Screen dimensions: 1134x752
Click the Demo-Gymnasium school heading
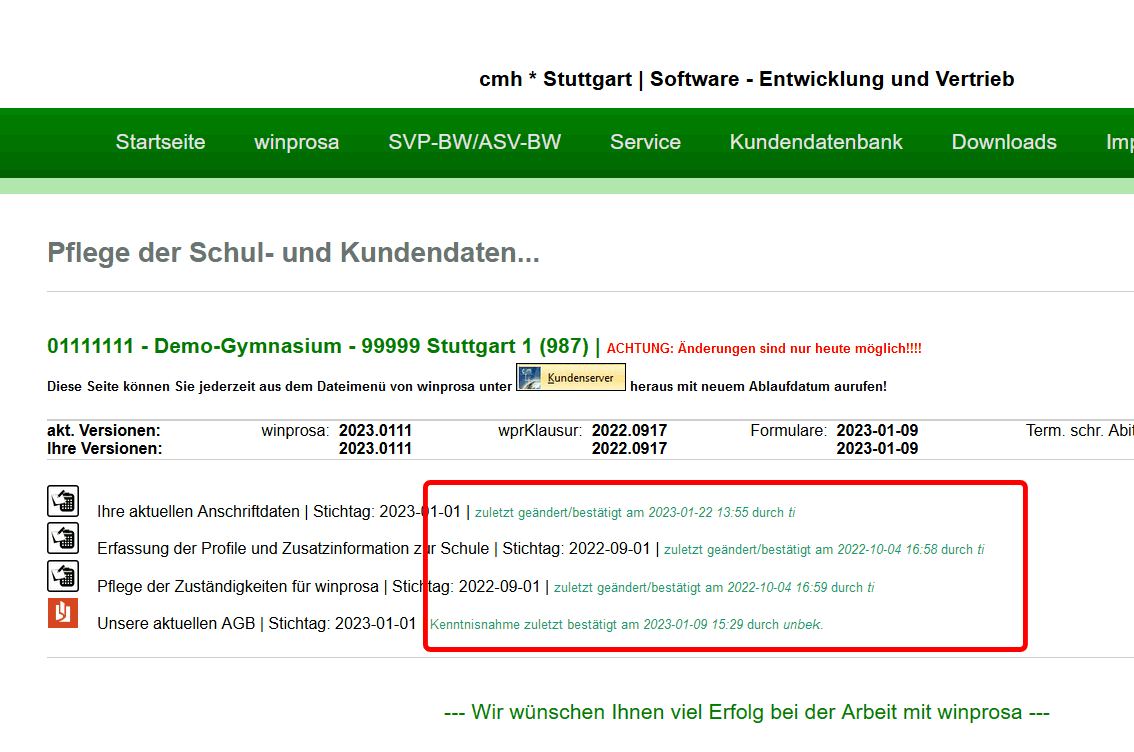317,347
